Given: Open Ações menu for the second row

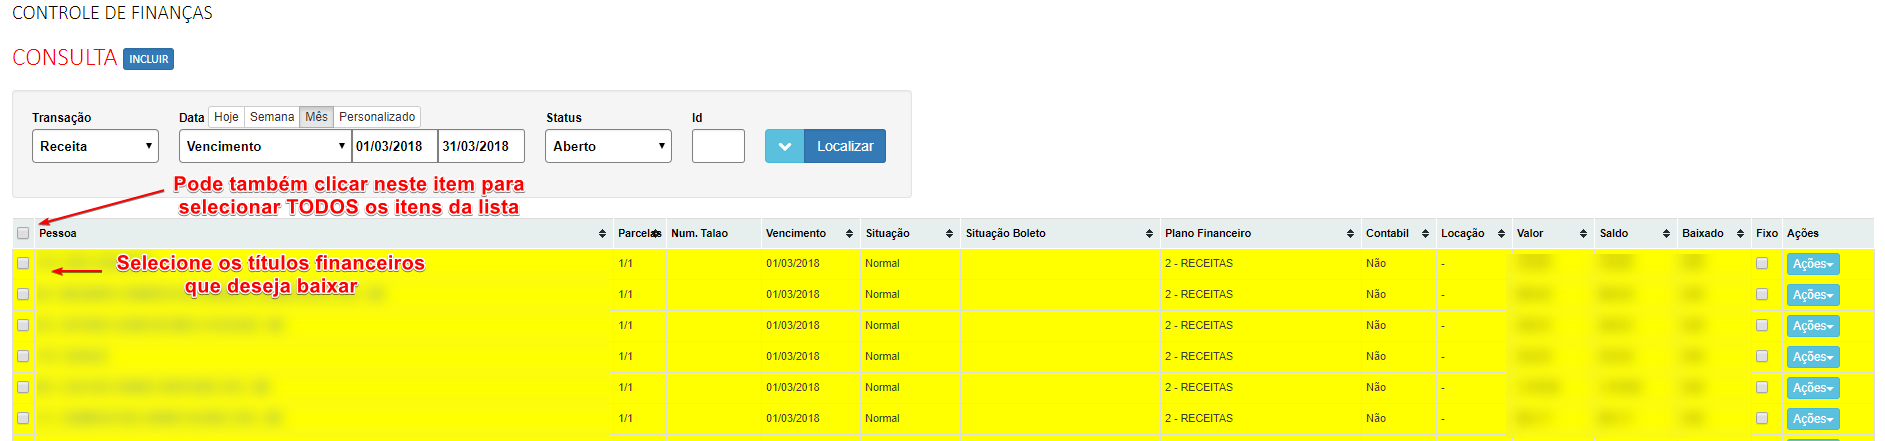Looking at the screenshot, I should point(1812,295).
